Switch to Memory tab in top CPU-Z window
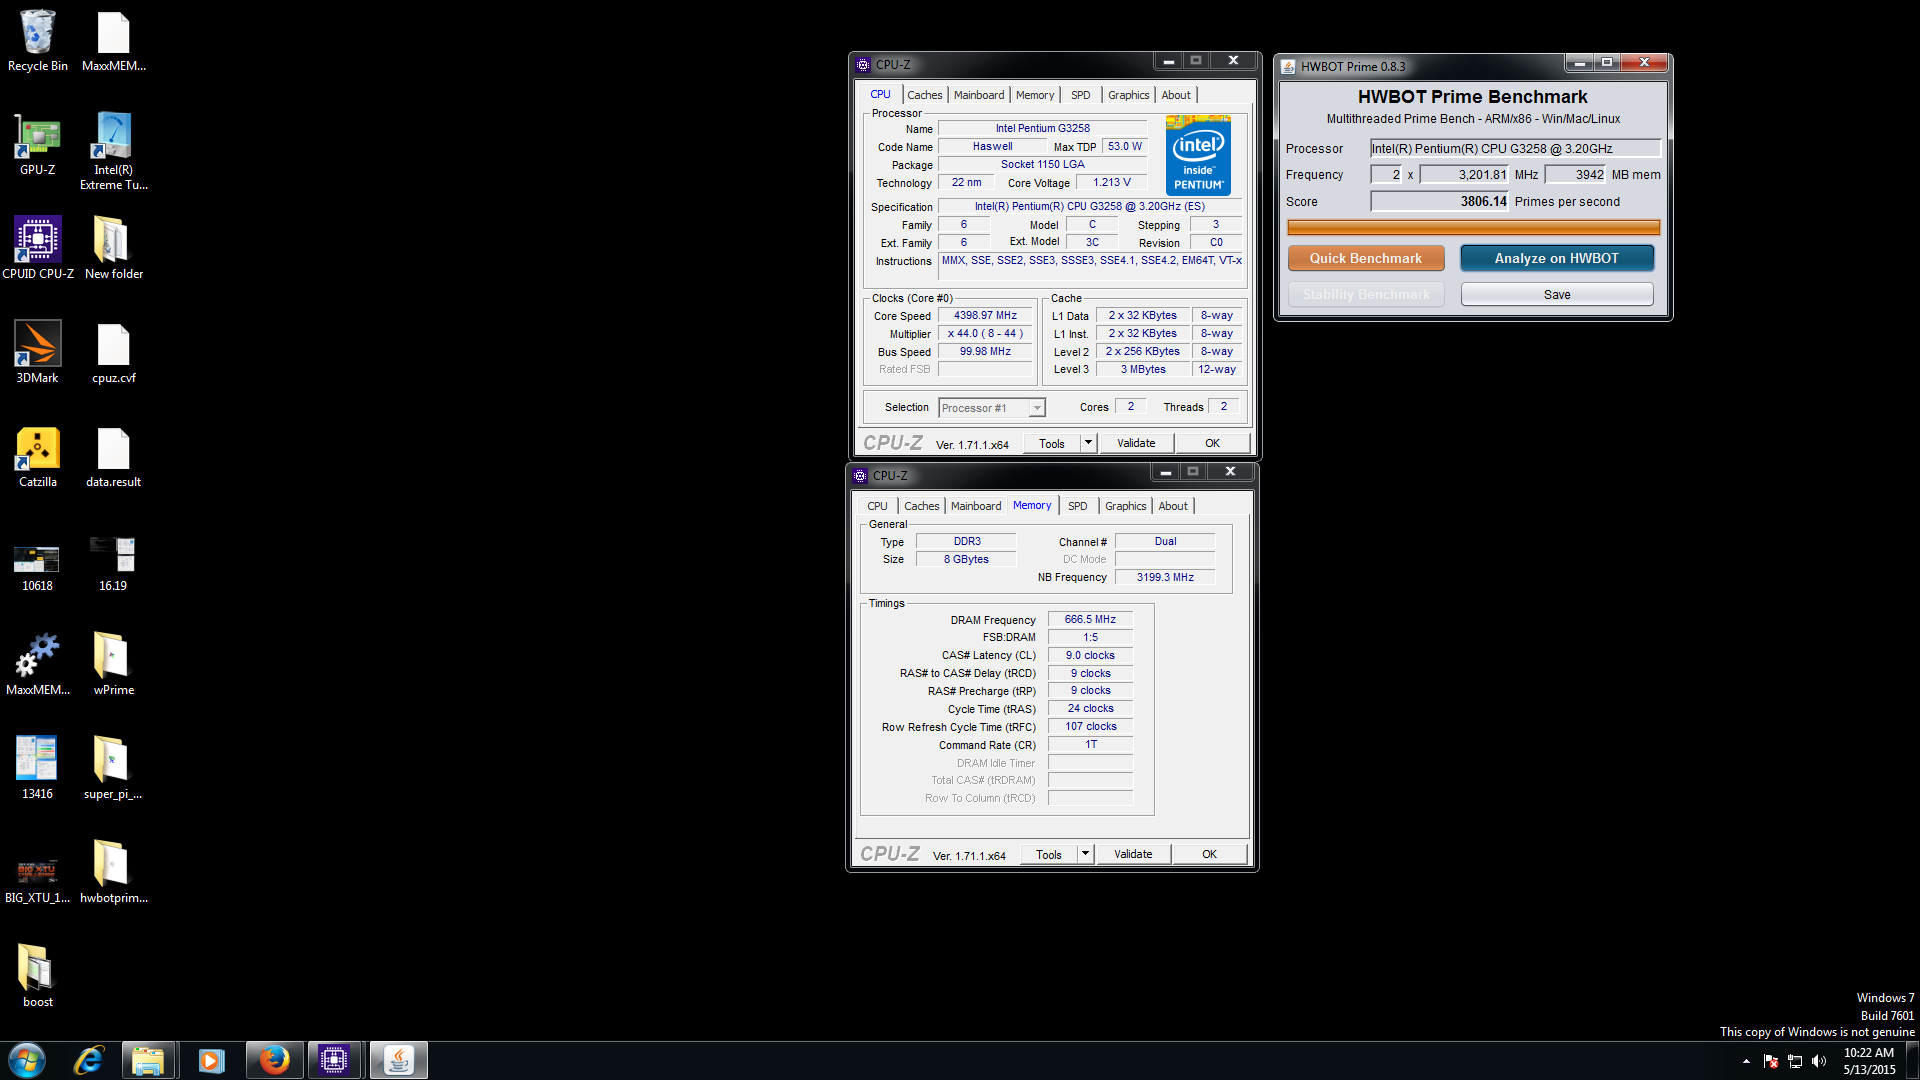Screen dimensions: 1920x1080 tap(1035, 95)
